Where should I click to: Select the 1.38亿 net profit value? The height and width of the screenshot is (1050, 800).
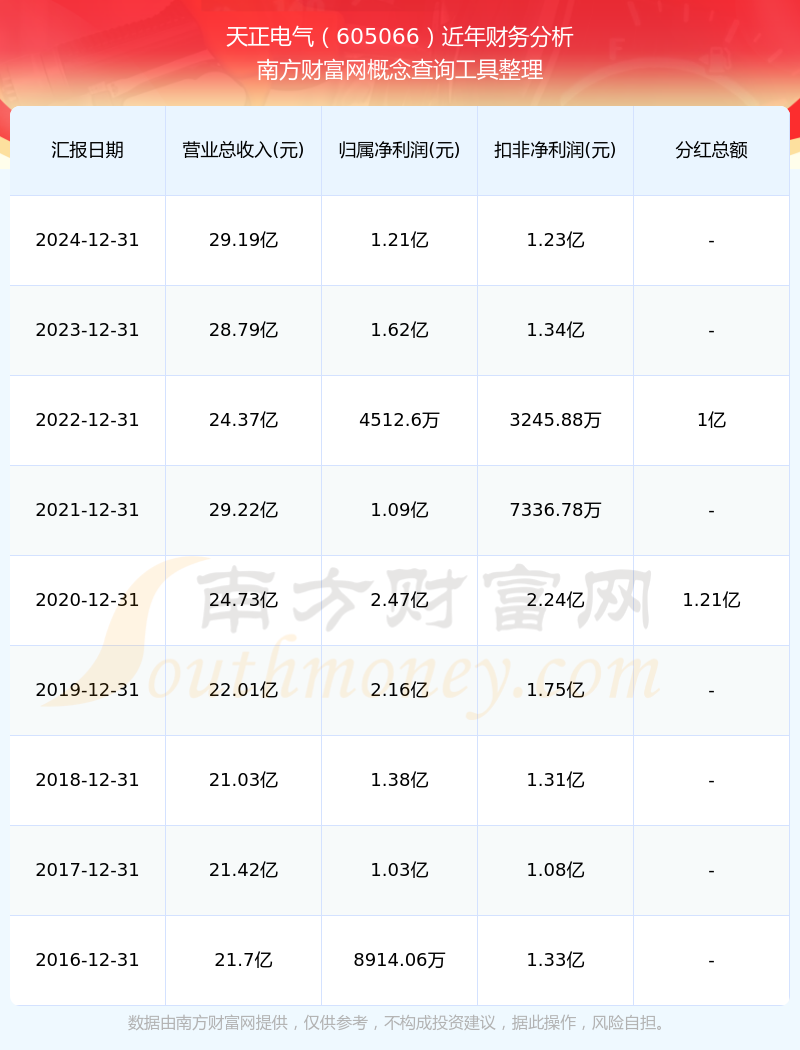click(x=399, y=780)
